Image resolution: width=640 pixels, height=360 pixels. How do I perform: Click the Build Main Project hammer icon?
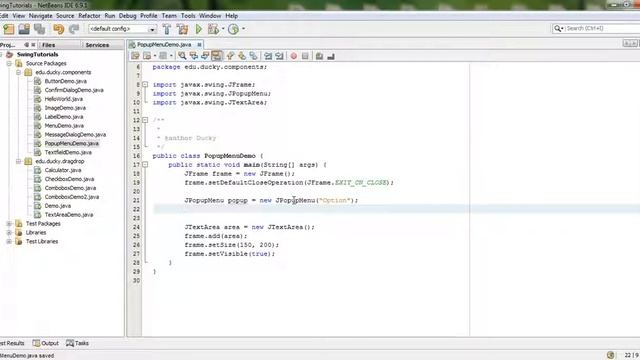click(x=167, y=29)
